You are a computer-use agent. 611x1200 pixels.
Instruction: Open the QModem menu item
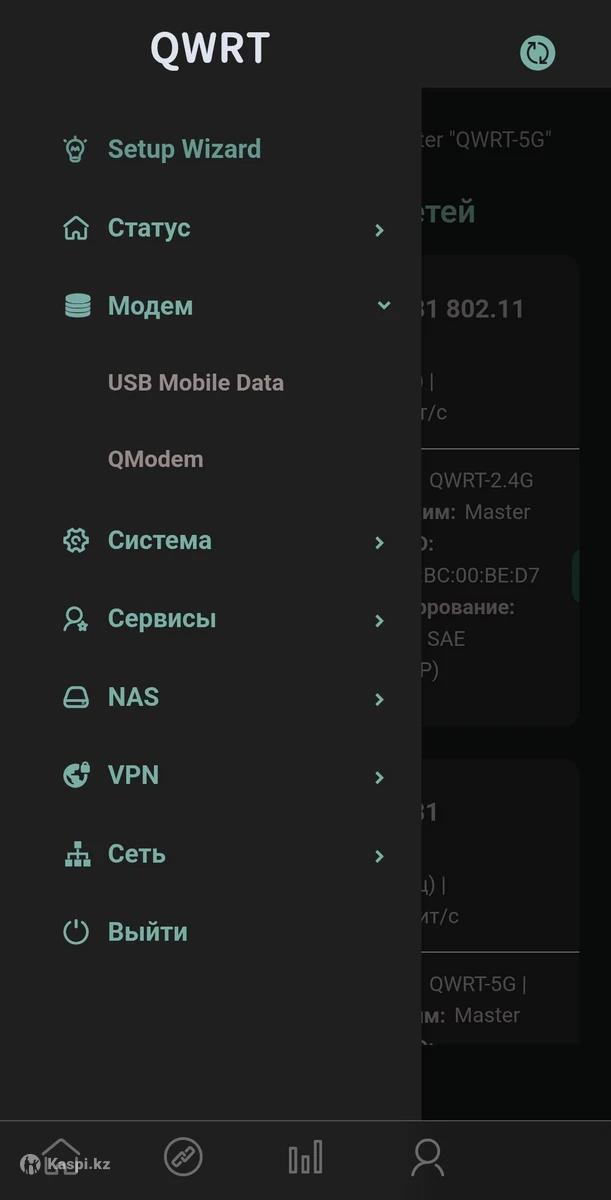pyautogui.click(x=155, y=460)
